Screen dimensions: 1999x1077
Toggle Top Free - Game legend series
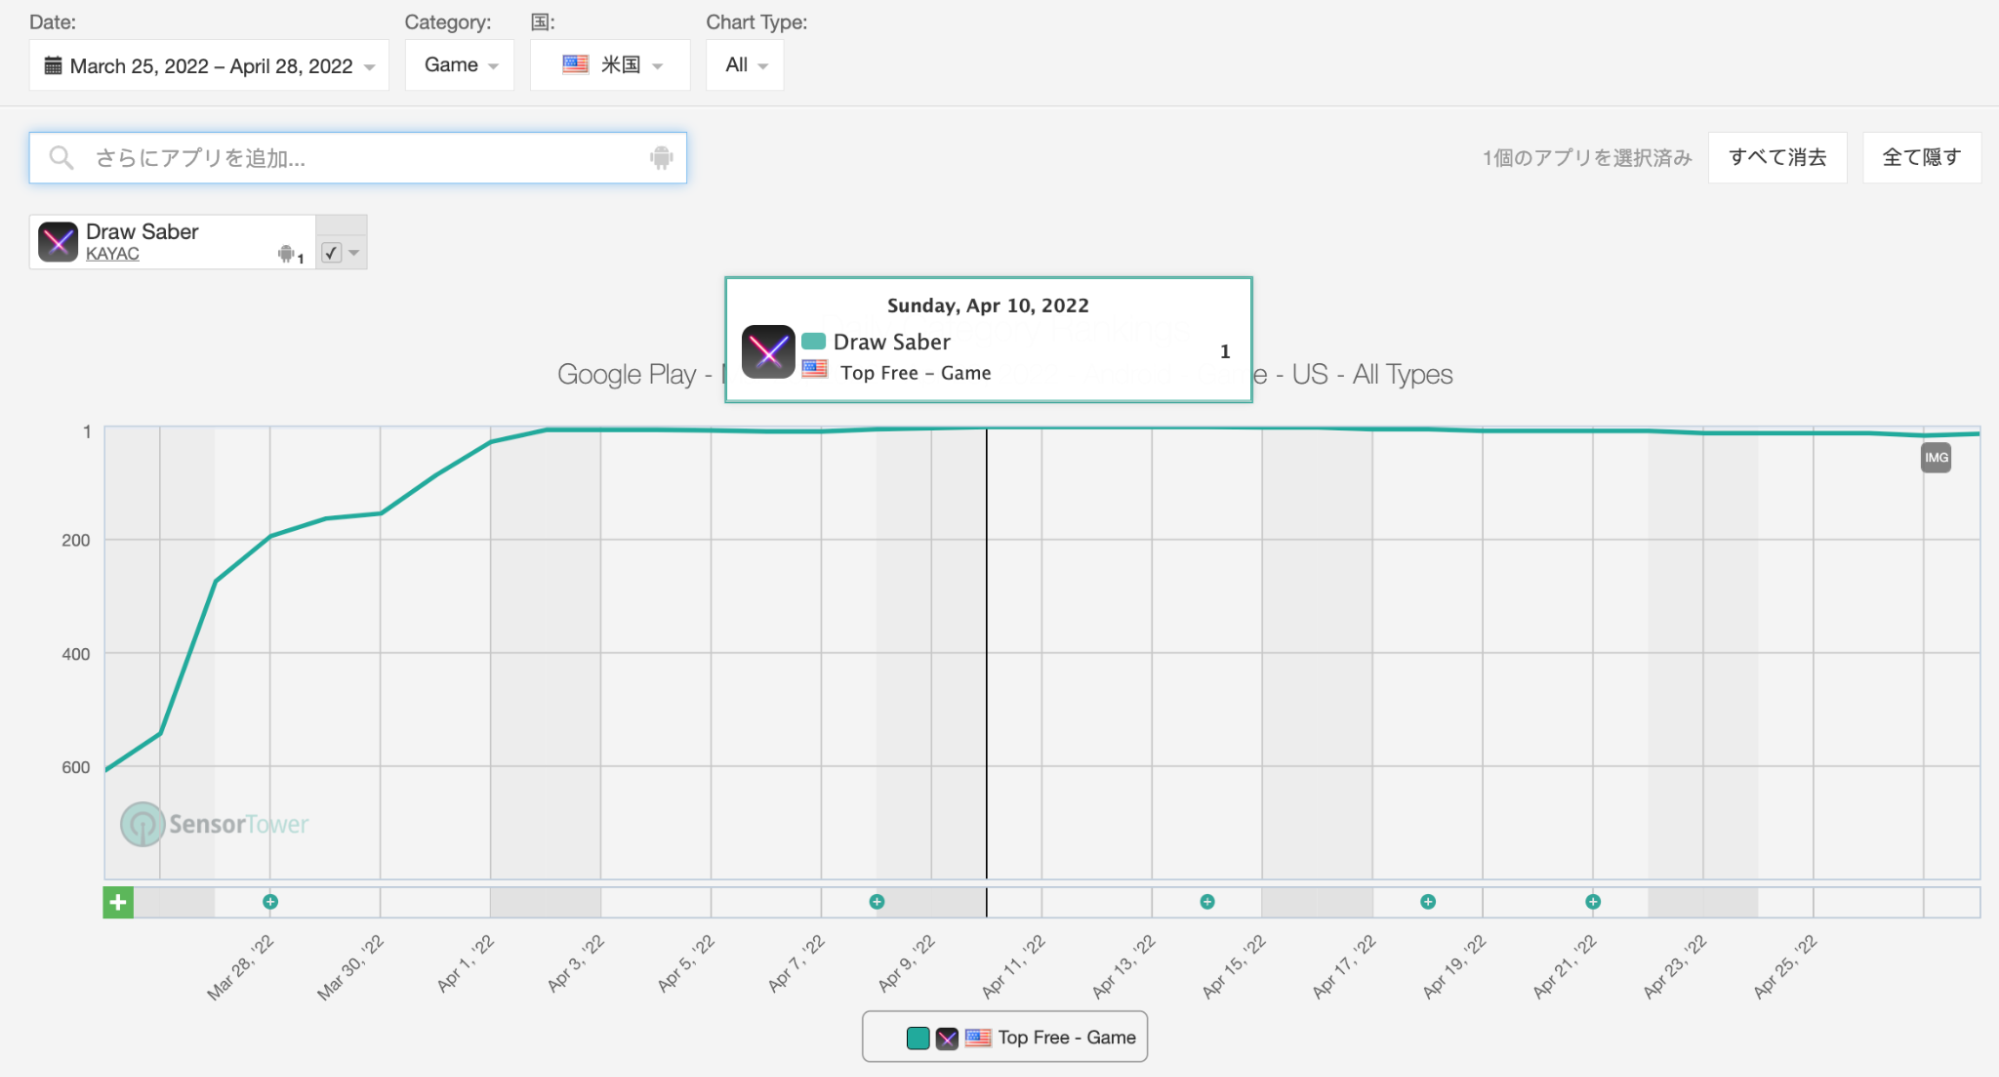[1065, 1038]
